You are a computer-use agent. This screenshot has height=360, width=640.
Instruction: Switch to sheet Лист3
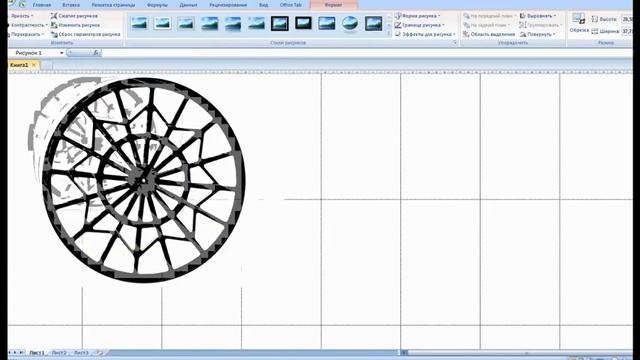pos(81,353)
